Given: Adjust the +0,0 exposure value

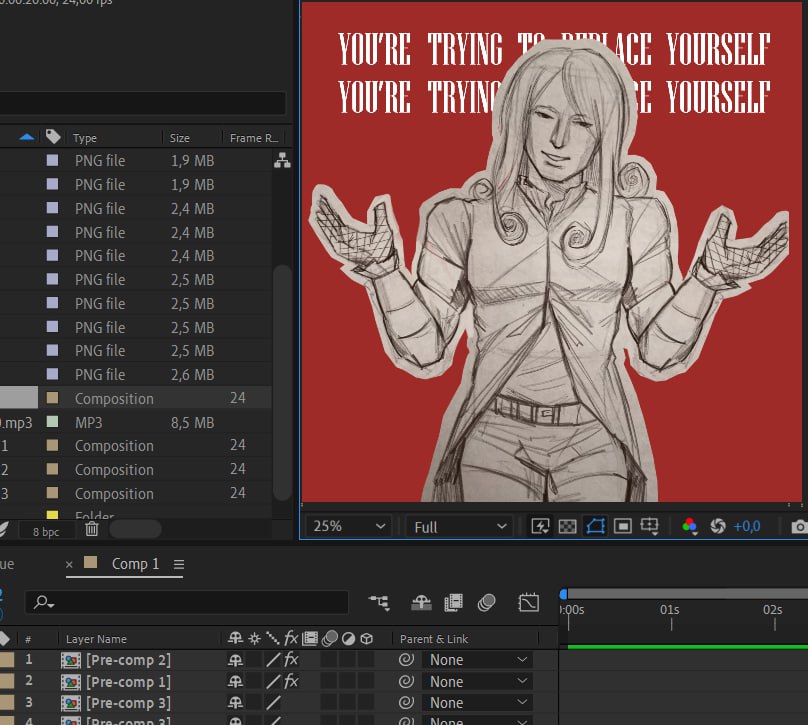Looking at the screenshot, I should click(x=747, y=526).
